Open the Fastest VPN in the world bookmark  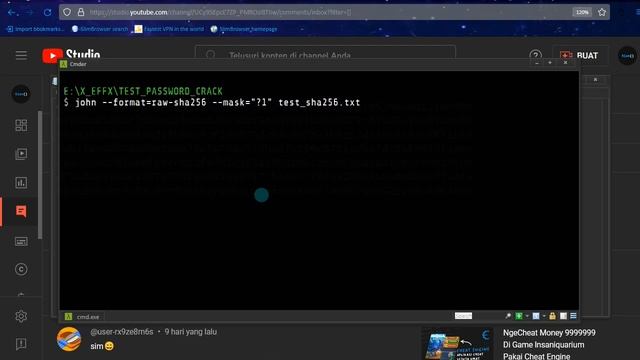[x=169, y=29]
